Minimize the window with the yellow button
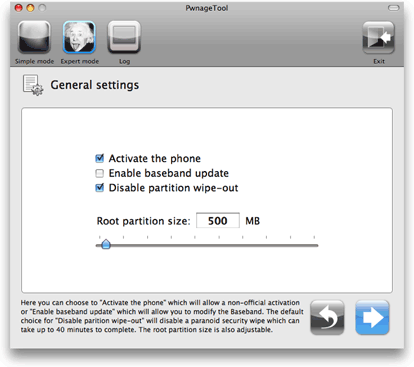The image size is (414, 367). coord(30,8)
